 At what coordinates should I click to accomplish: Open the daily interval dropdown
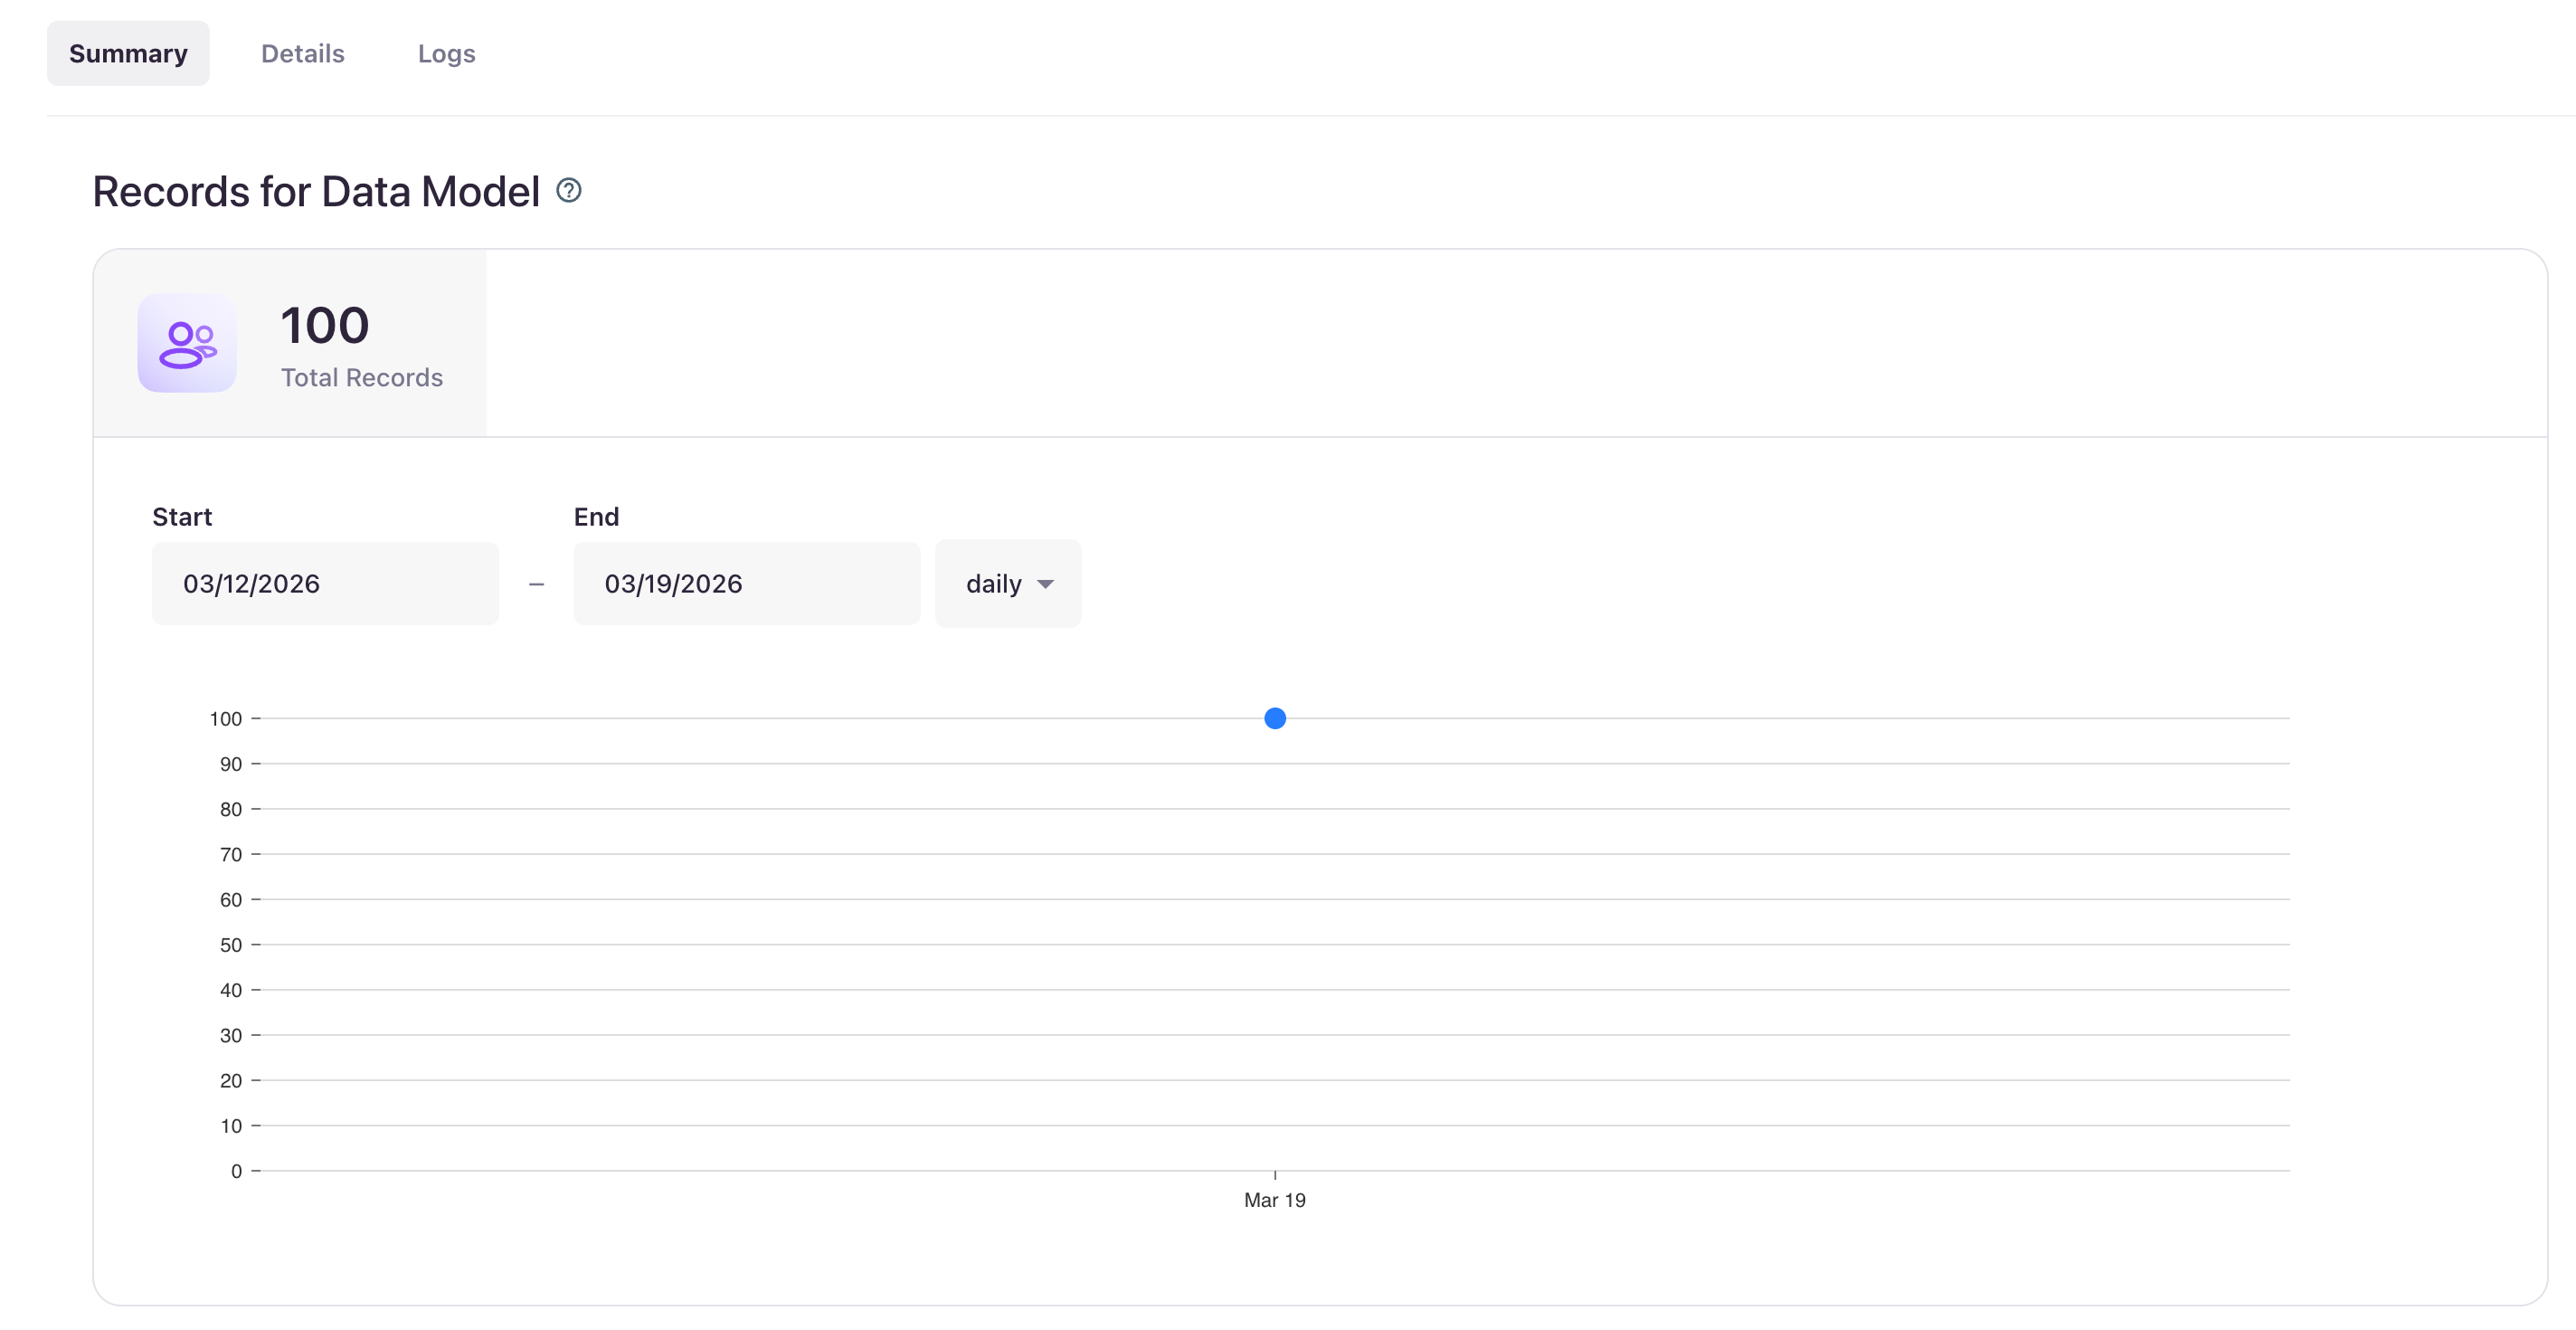coord(1006,584)
